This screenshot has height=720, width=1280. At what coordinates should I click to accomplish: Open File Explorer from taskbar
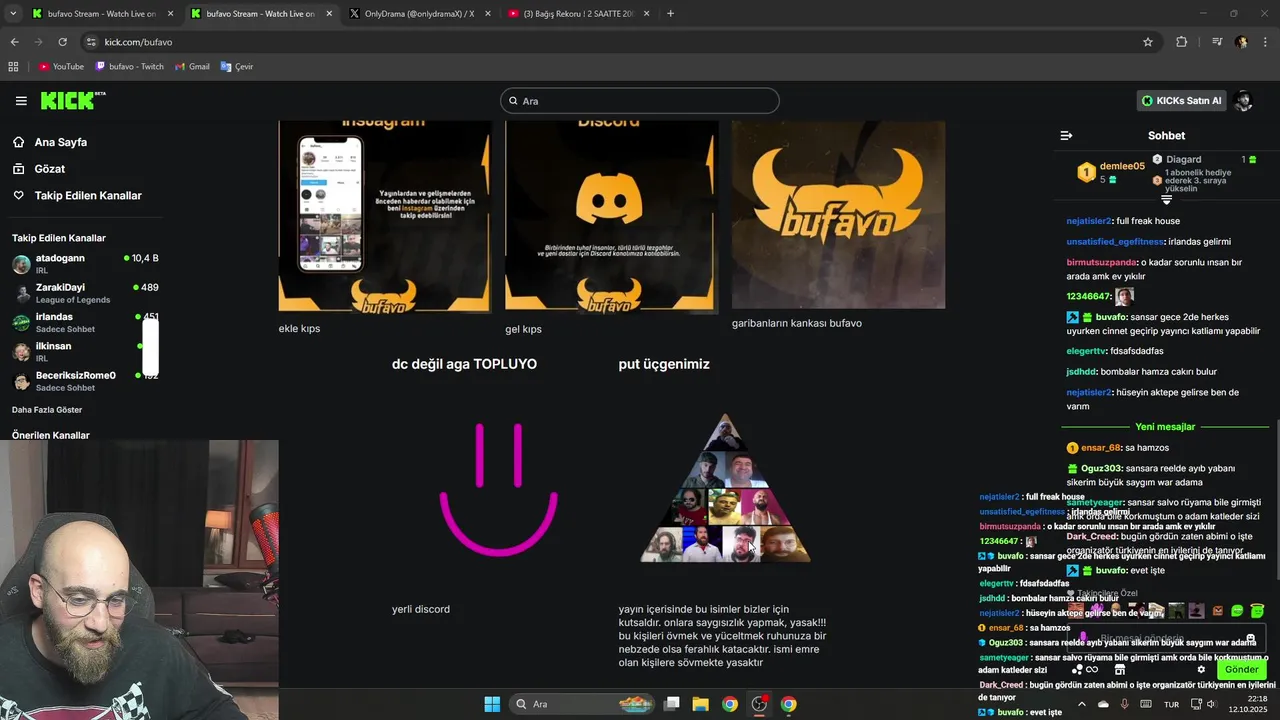click(x=701, y=704)
